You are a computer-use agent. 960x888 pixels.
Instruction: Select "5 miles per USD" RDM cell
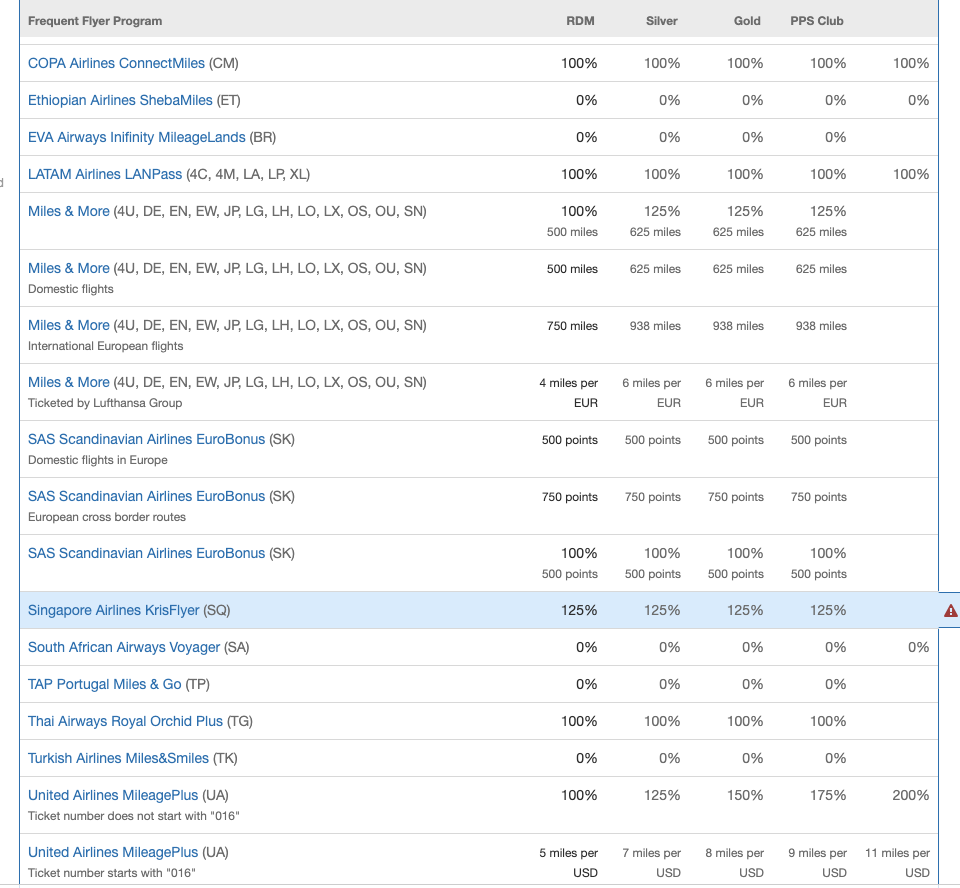(568, 862)
